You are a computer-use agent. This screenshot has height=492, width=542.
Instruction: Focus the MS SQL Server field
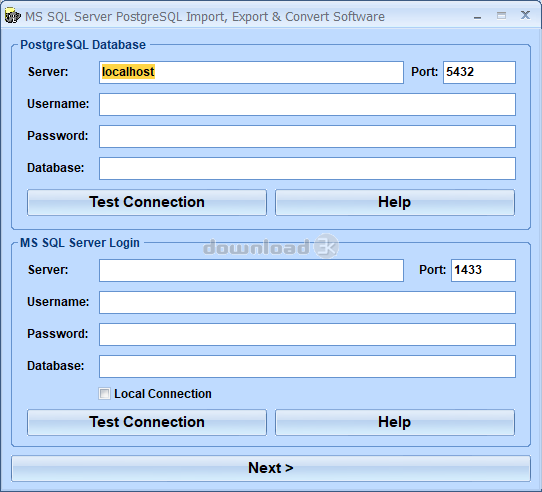251,270
